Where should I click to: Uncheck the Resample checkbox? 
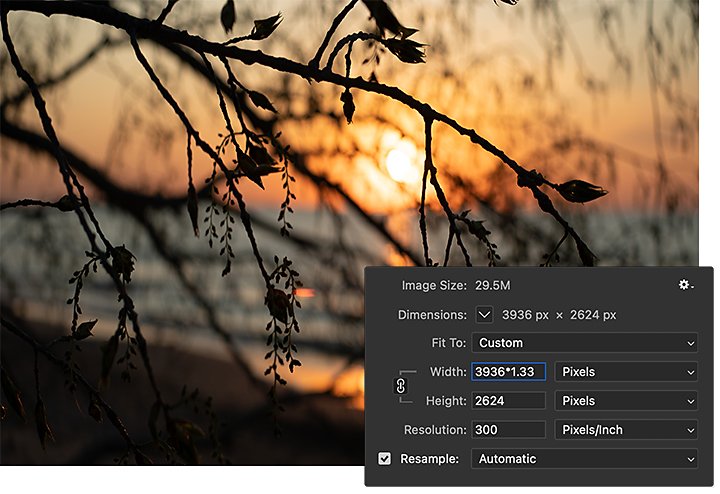click(385, 459)
